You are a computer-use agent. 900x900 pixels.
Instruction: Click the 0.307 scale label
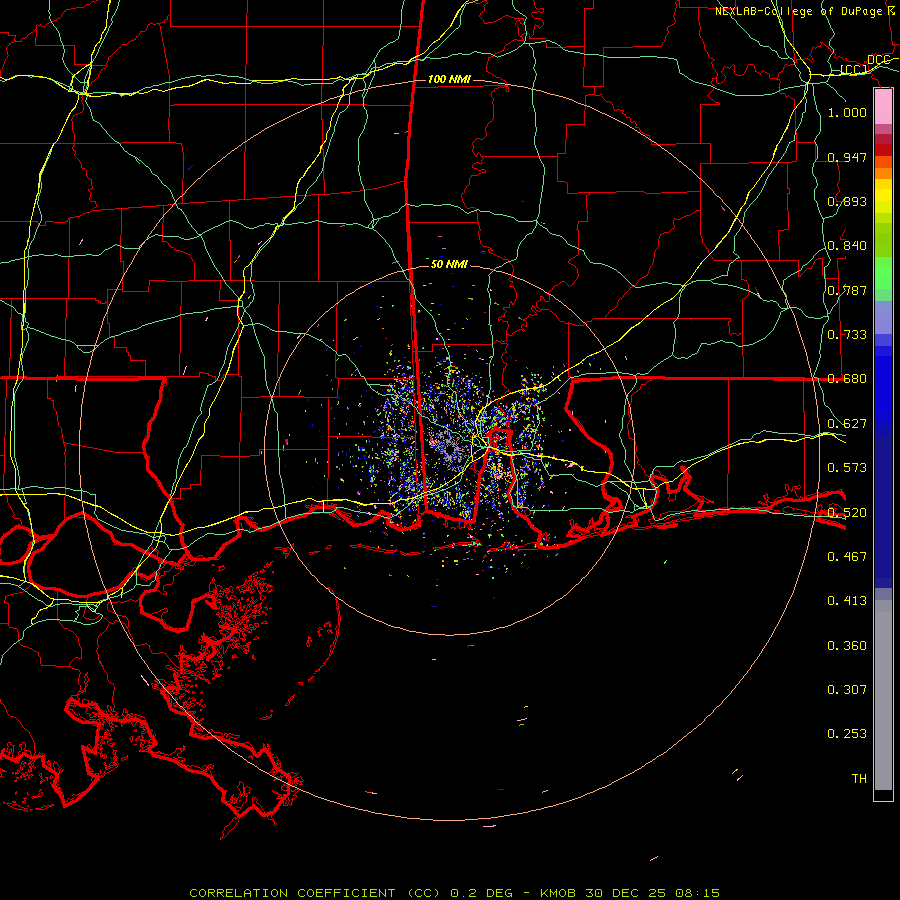pyautogui.click(x=847, y=690)
